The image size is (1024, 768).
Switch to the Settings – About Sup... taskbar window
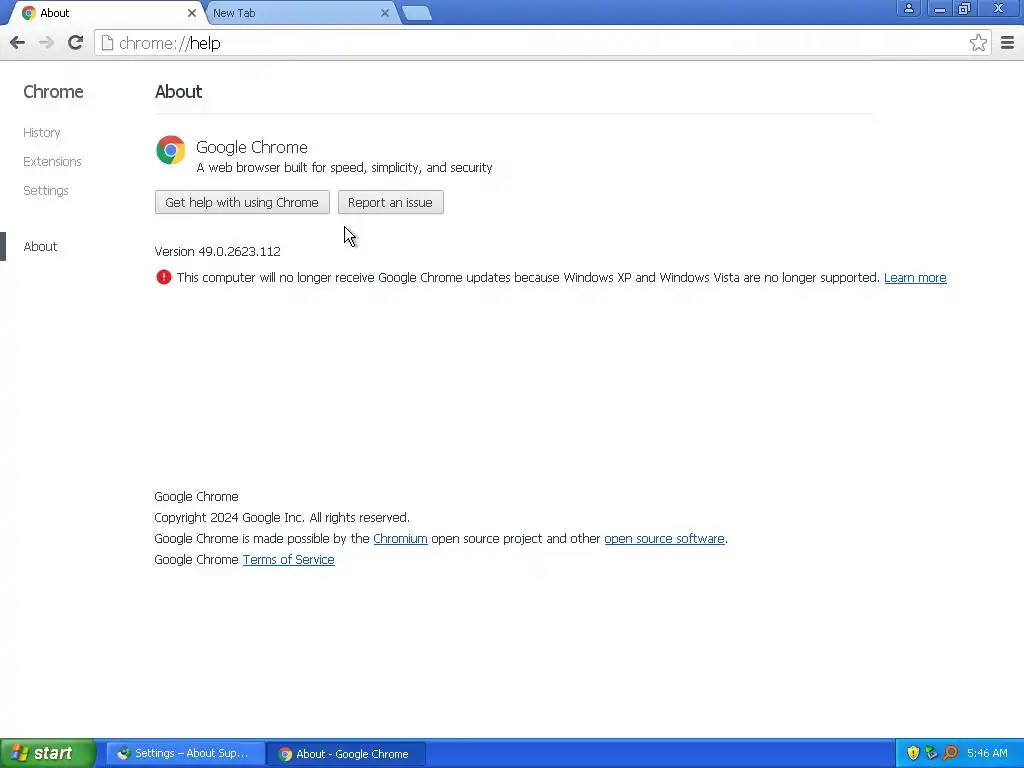[x=185, y=754]
